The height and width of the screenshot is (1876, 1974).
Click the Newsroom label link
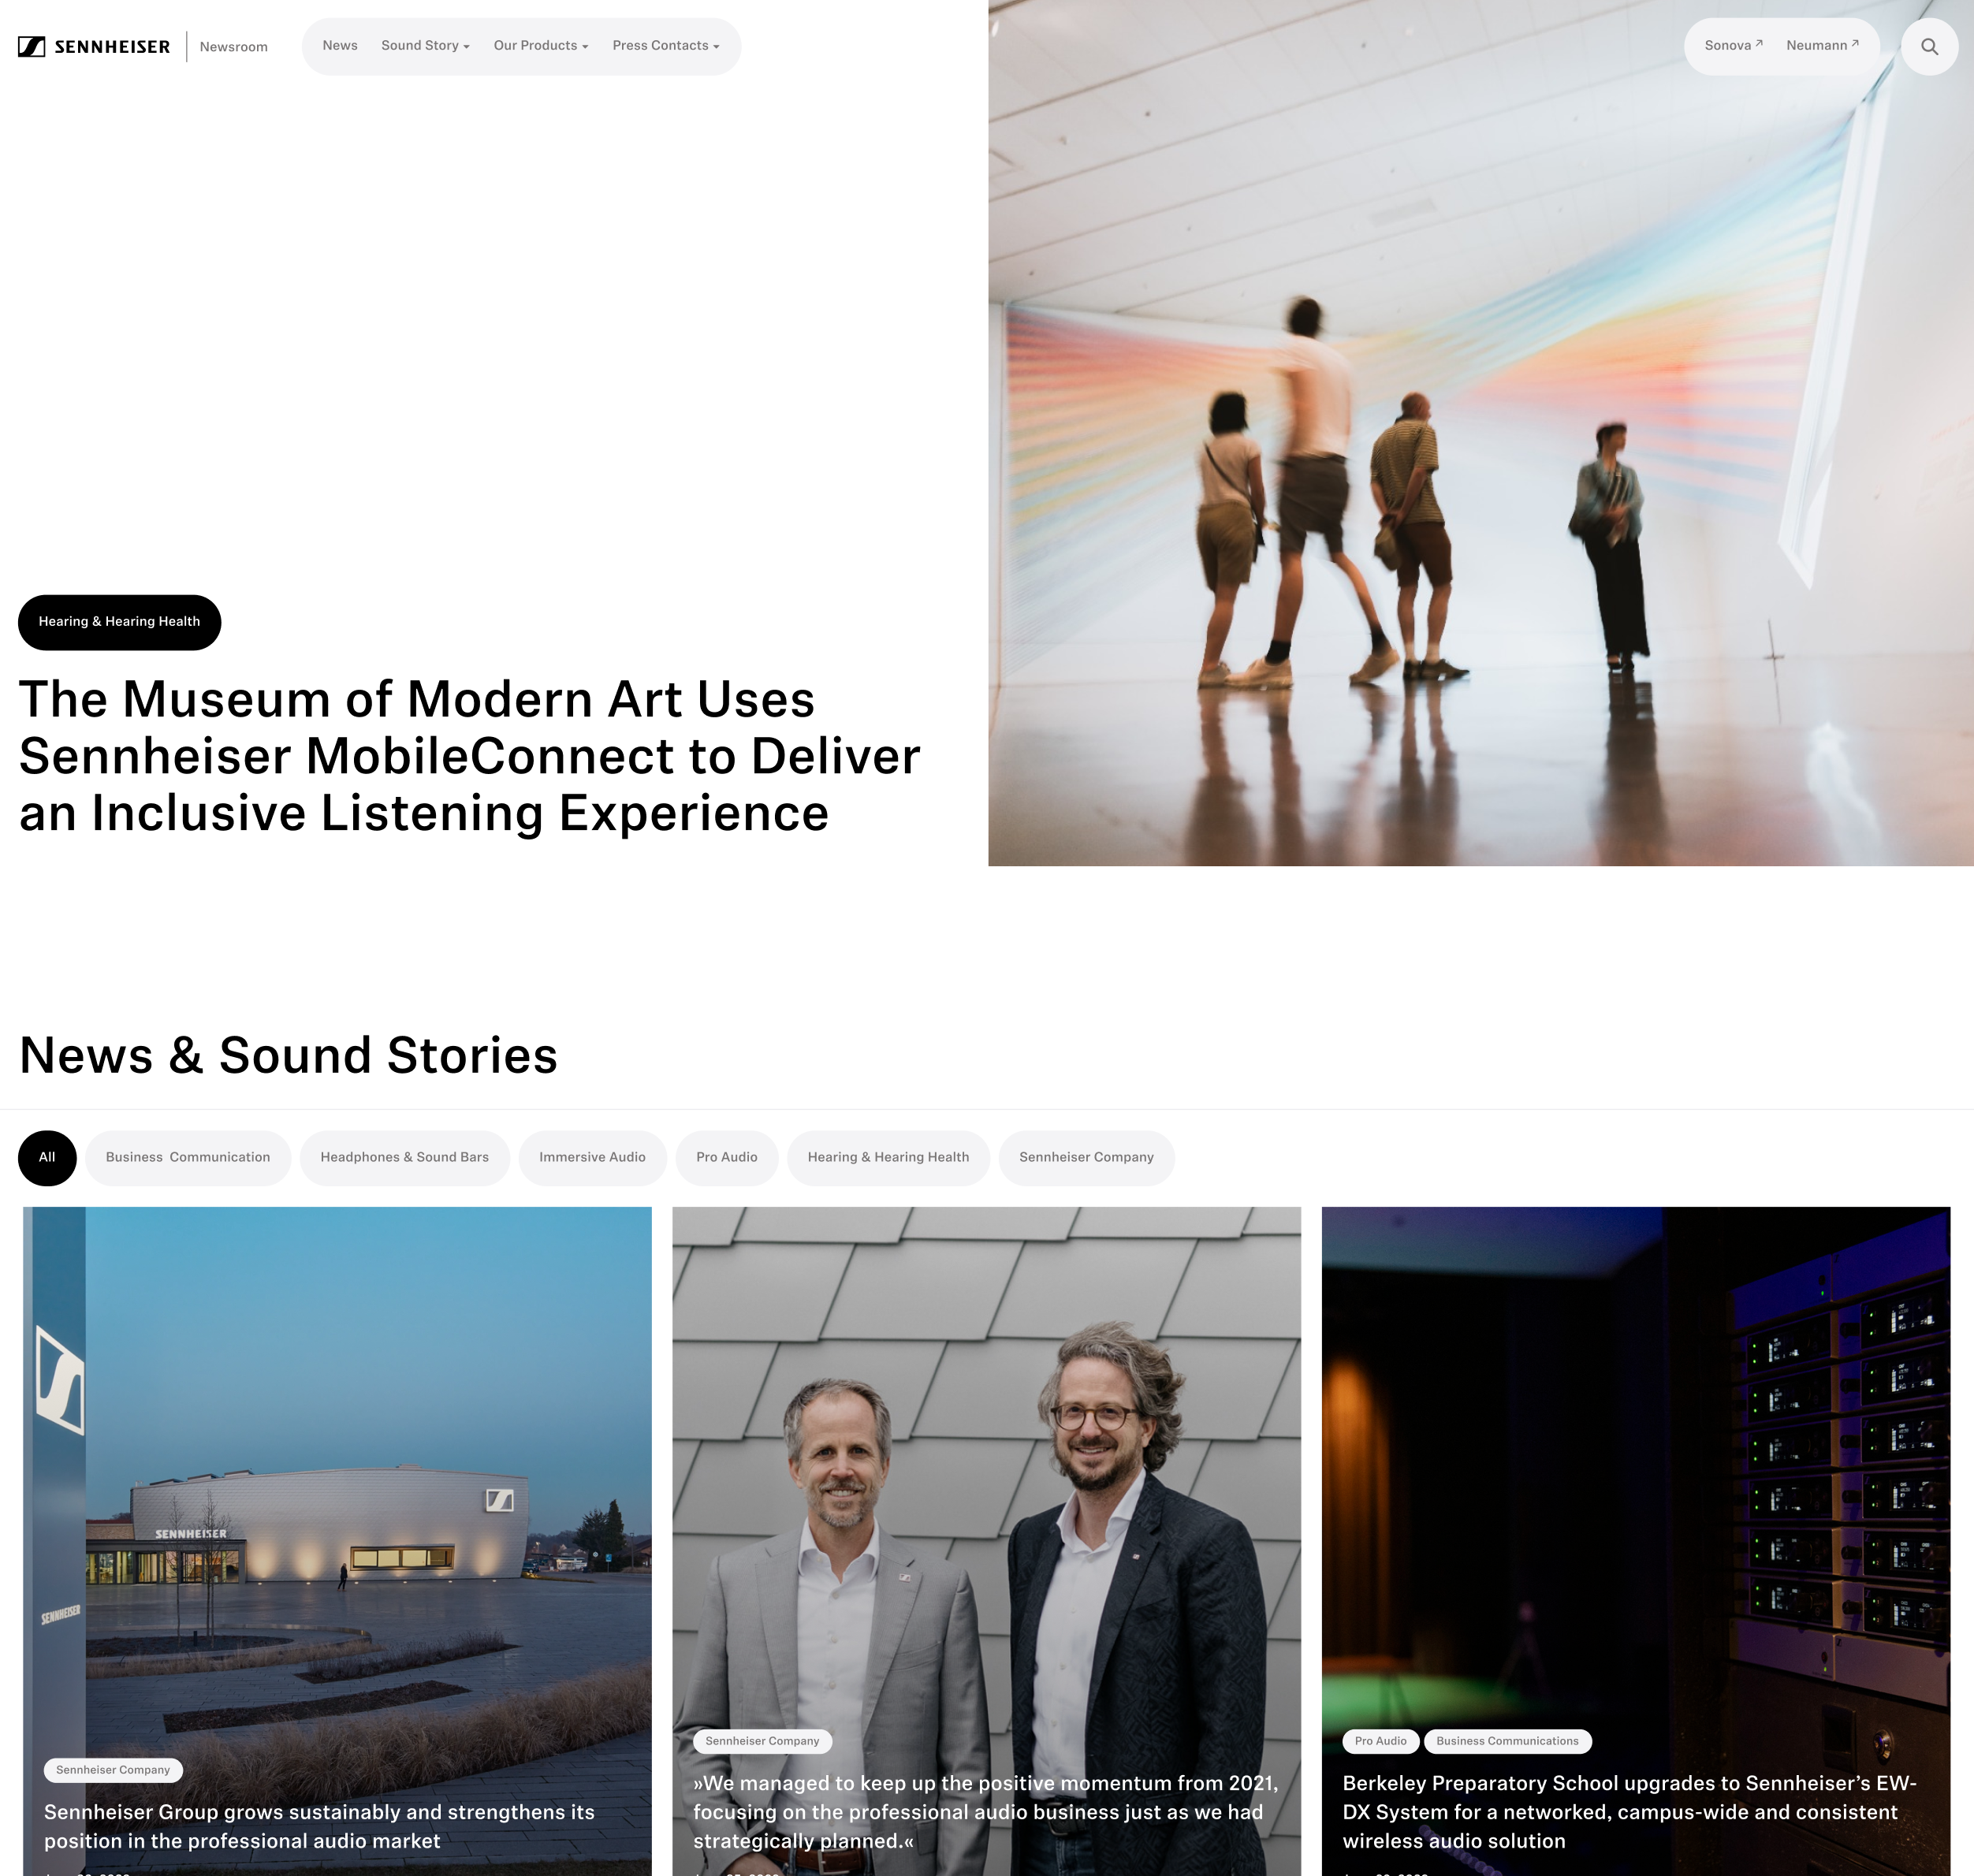tap(233, 46)
